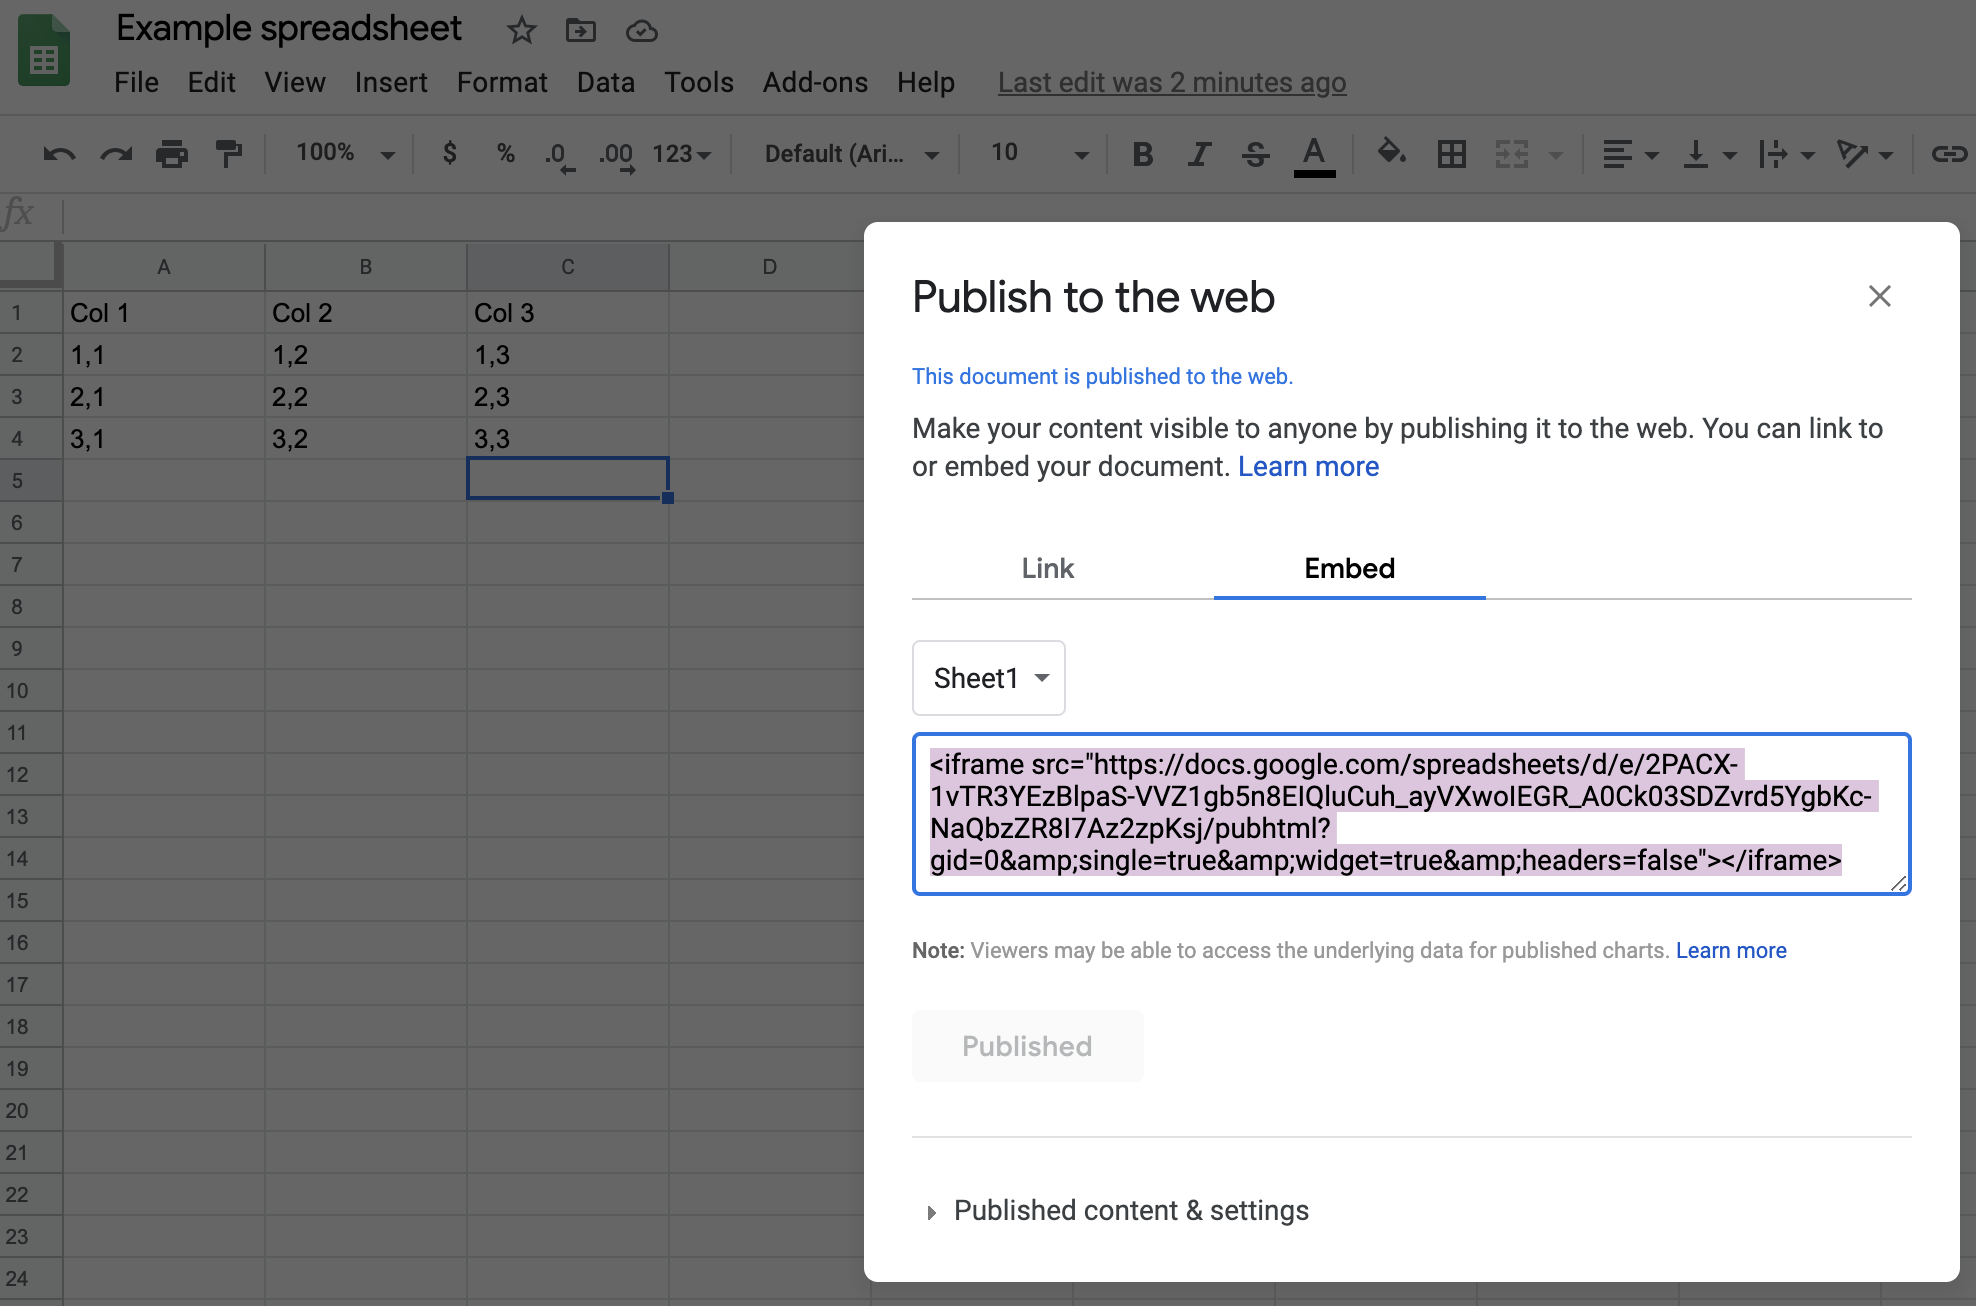Viewport: 1976px width, 1306px height.
Task: Open the Sheet1 selector dropdown
Action: coord(989,678)
